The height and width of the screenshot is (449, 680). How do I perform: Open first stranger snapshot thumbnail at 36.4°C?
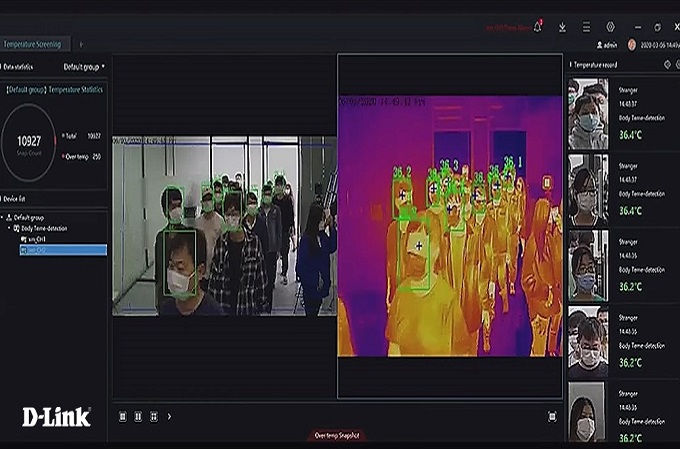coord(588,113)
